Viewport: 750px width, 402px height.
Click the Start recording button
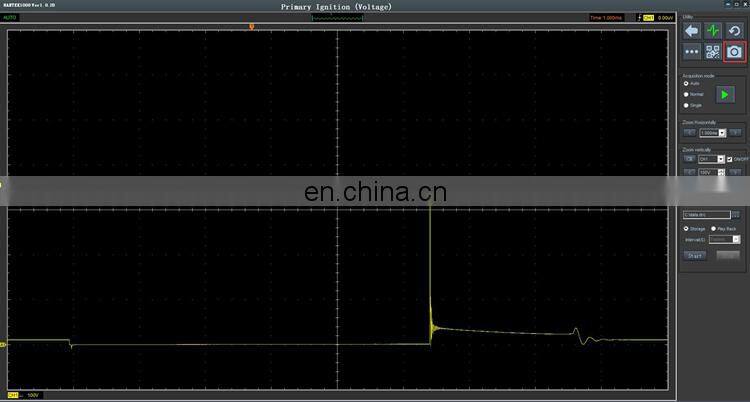[x=694, y=256]
